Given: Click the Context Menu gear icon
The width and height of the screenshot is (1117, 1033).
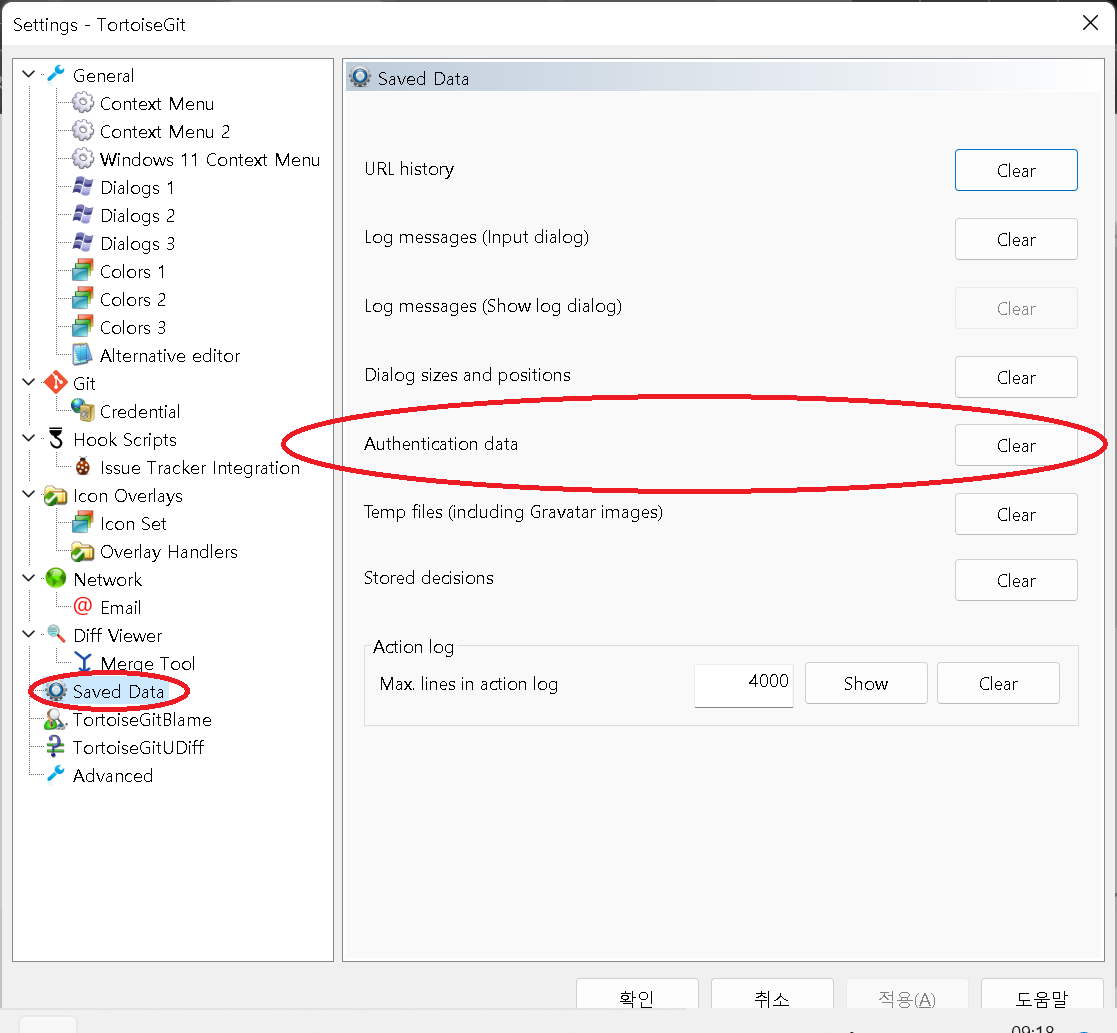Looking at the screenshot, I should tap(83, 103).
